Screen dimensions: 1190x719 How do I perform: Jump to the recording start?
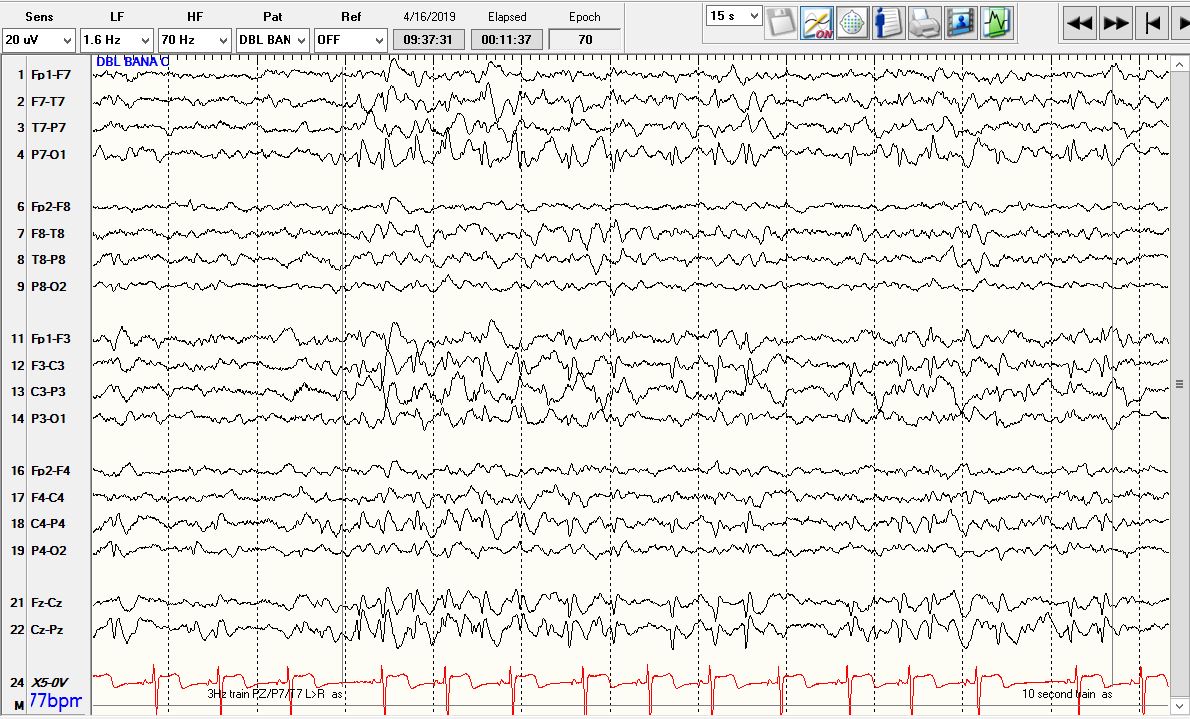coord(1153,23)
